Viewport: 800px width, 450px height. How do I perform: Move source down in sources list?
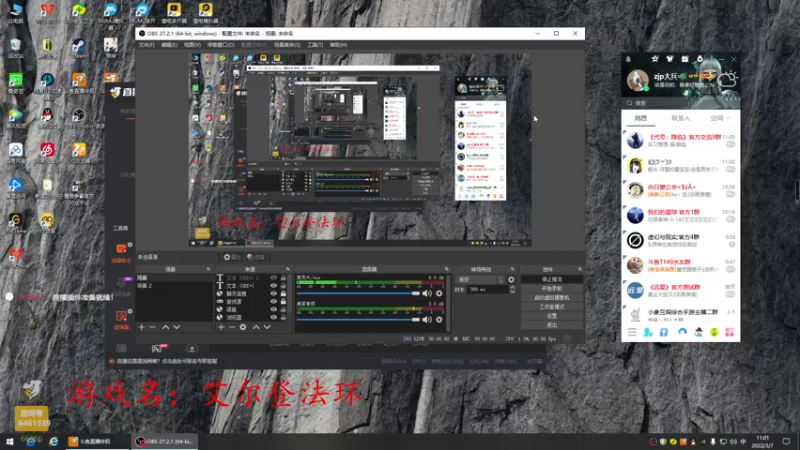(267, 327)
